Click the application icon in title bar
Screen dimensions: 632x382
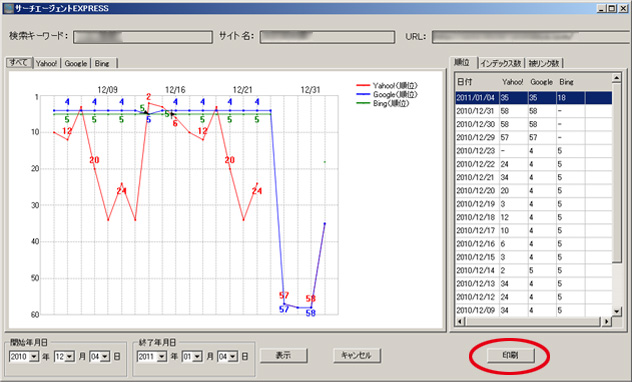point(8,8)
